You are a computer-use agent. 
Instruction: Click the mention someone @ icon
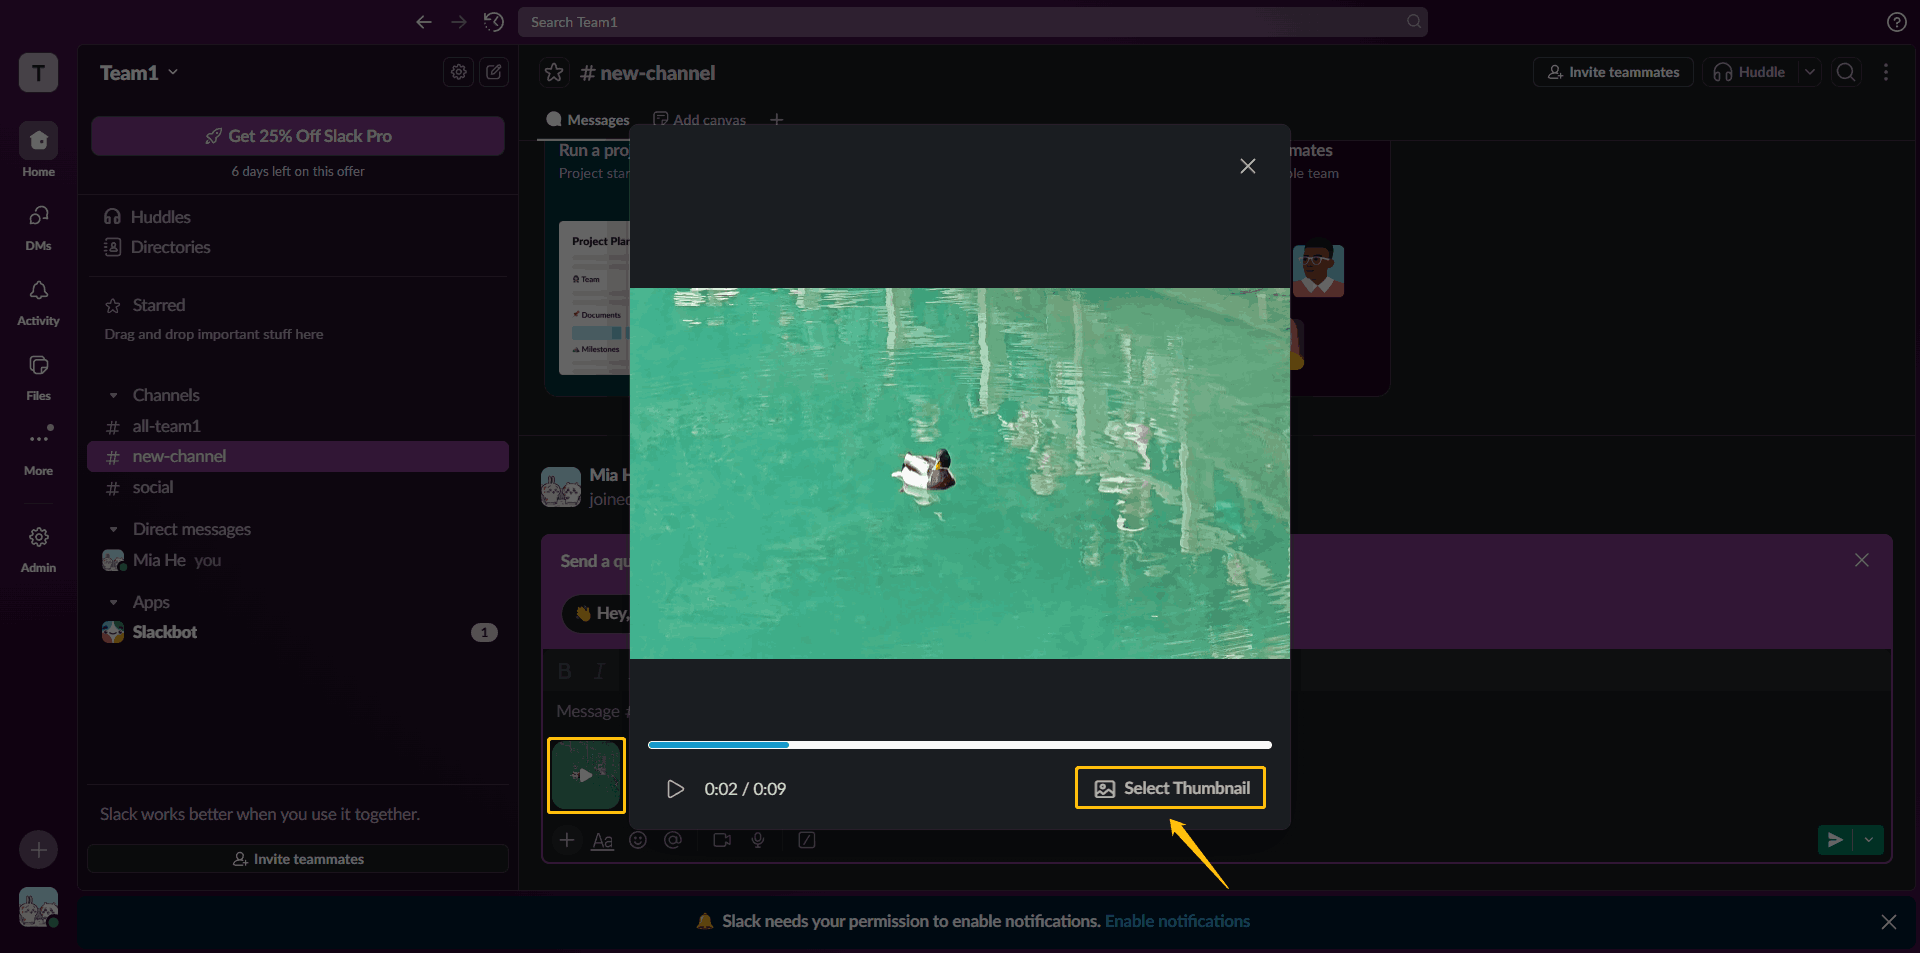673,840
